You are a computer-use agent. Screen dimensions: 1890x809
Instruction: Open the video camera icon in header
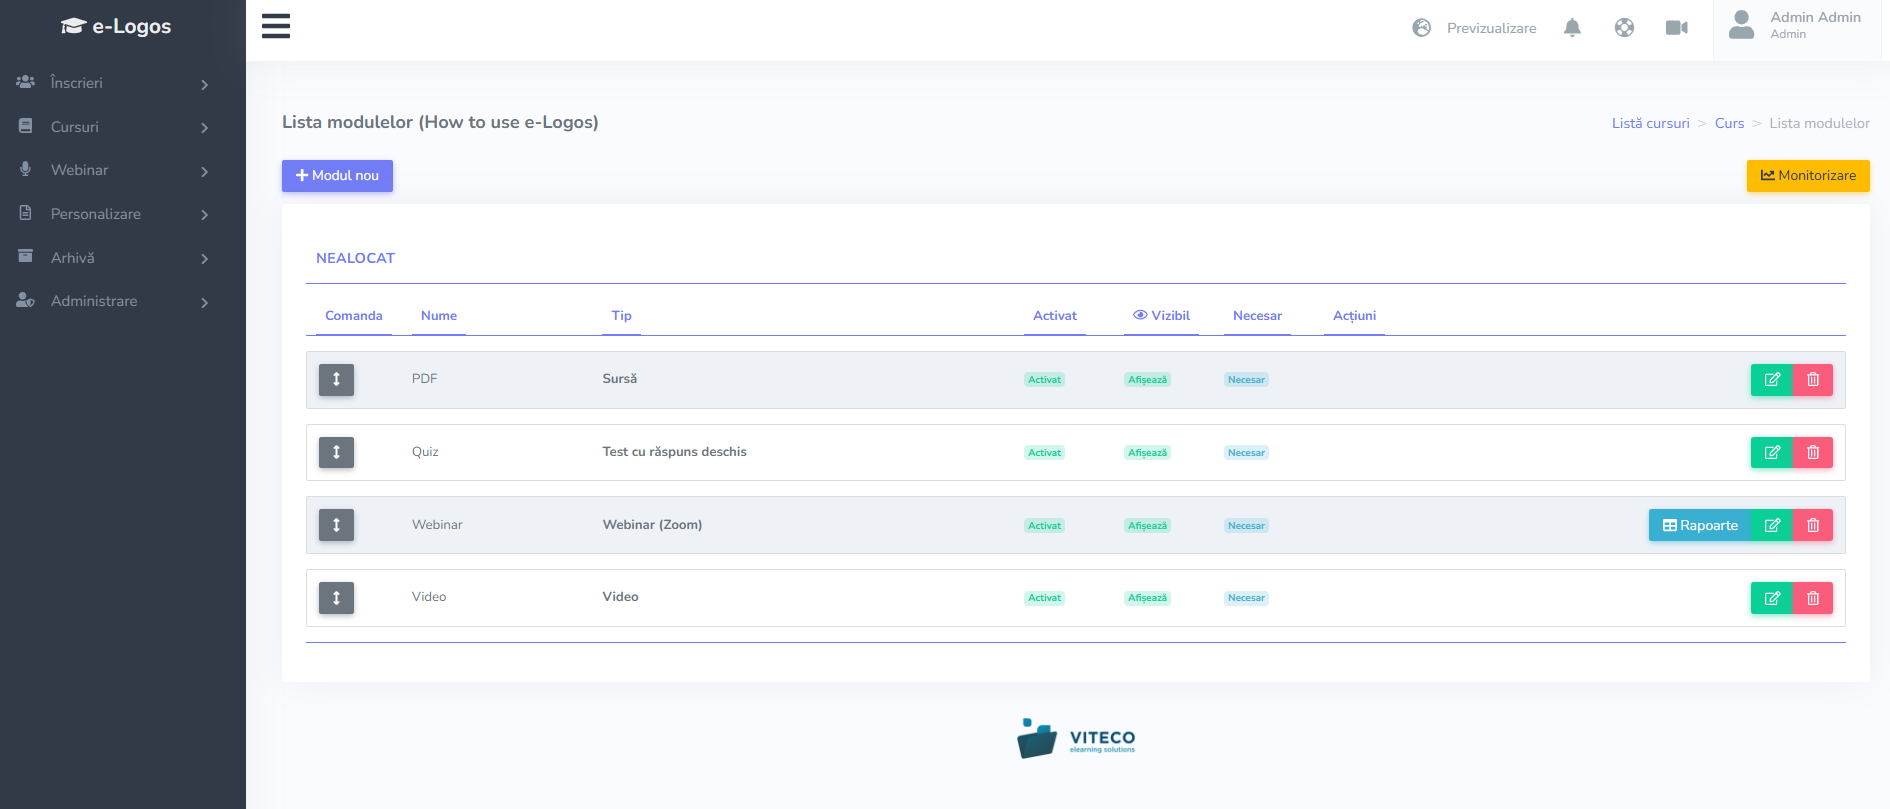[x=1676, y=28]
